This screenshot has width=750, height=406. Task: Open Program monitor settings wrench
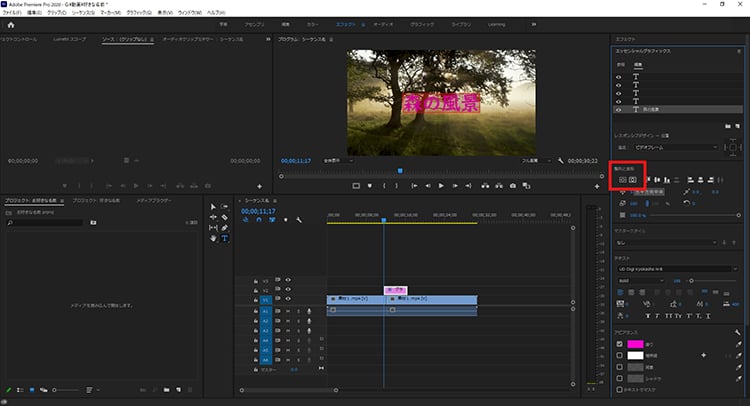click(561, 161)
